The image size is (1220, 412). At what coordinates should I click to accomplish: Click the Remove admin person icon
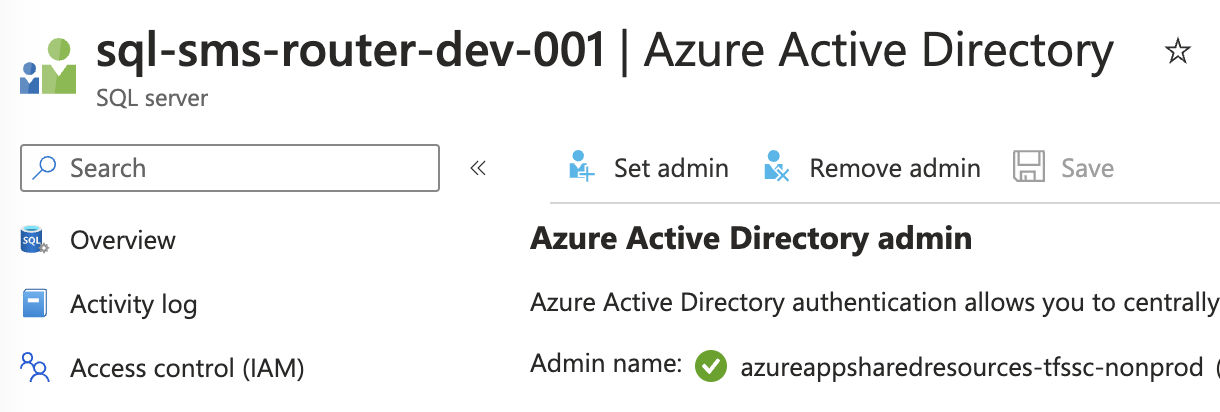click(777, 167)
